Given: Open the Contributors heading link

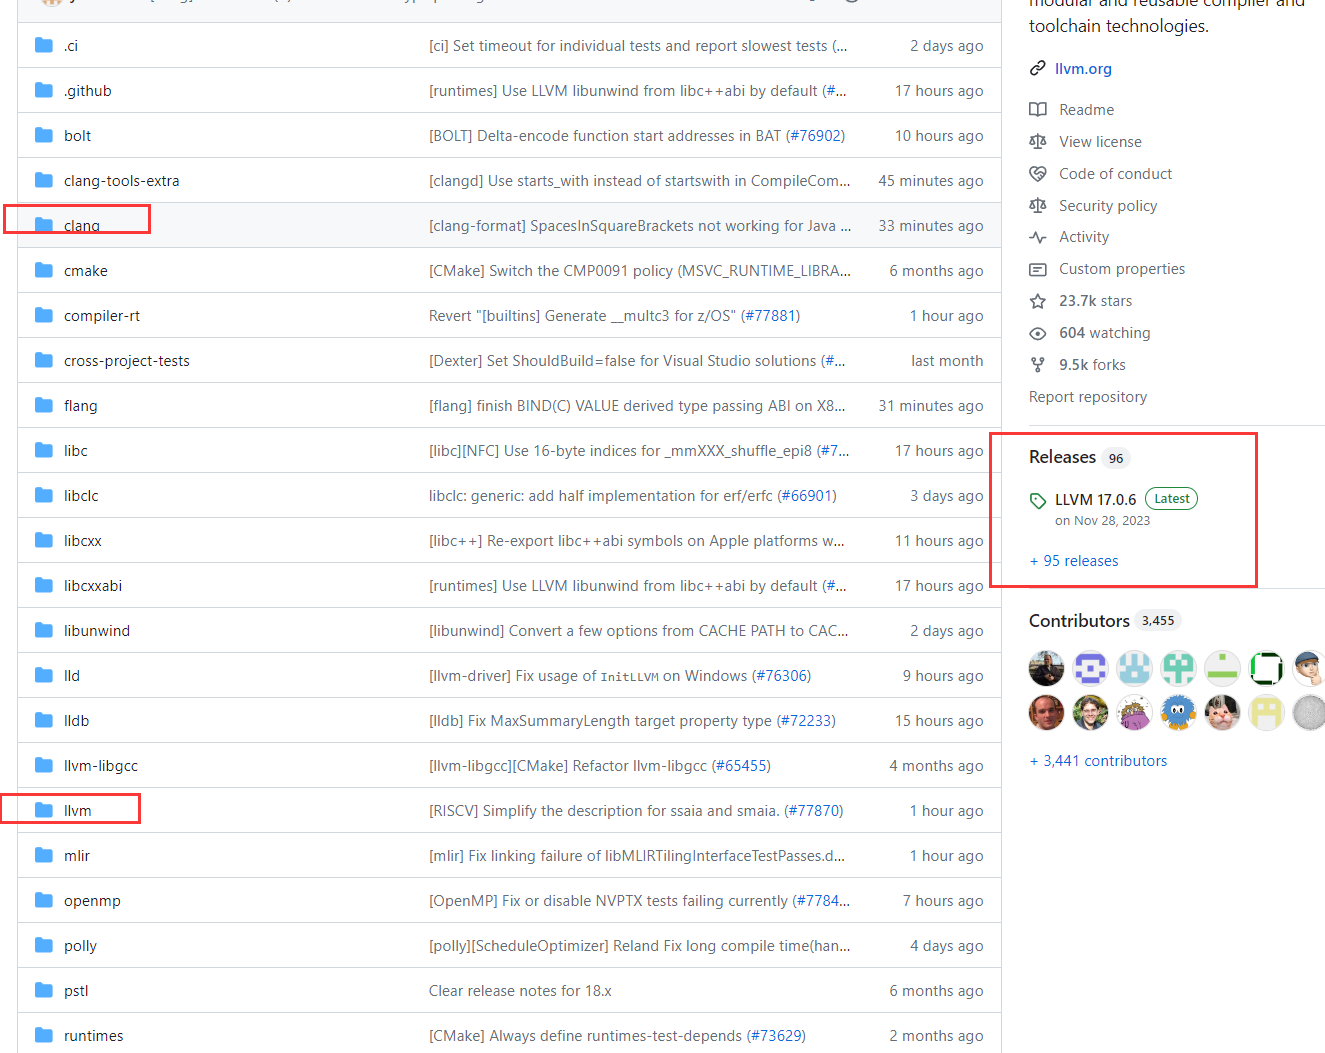Looking at the screenshot, I should (1079, 621).
